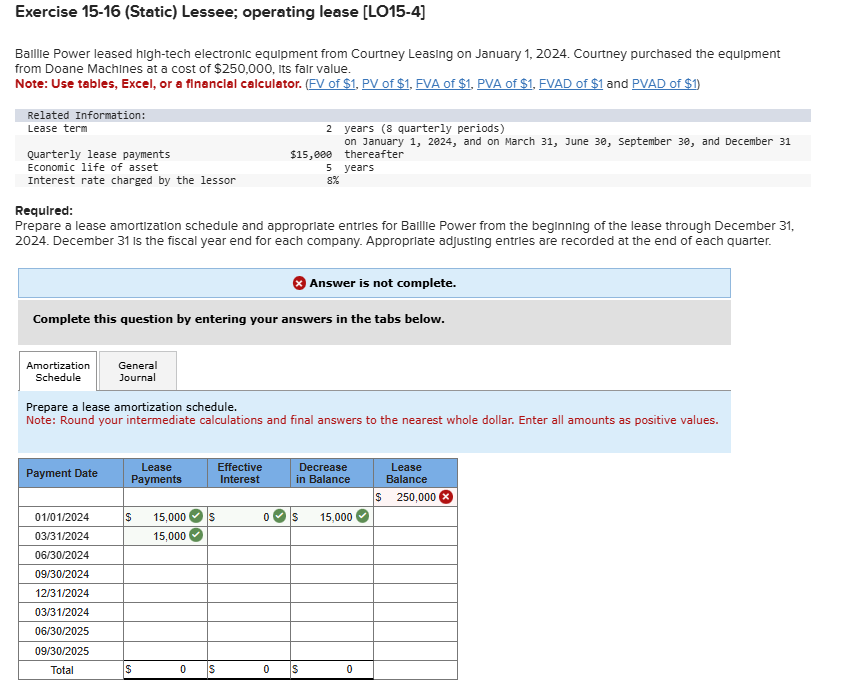Click the decrease in balance cell for 09/30/2024
The image size is (855, 687).
click(x=330, y=574)
